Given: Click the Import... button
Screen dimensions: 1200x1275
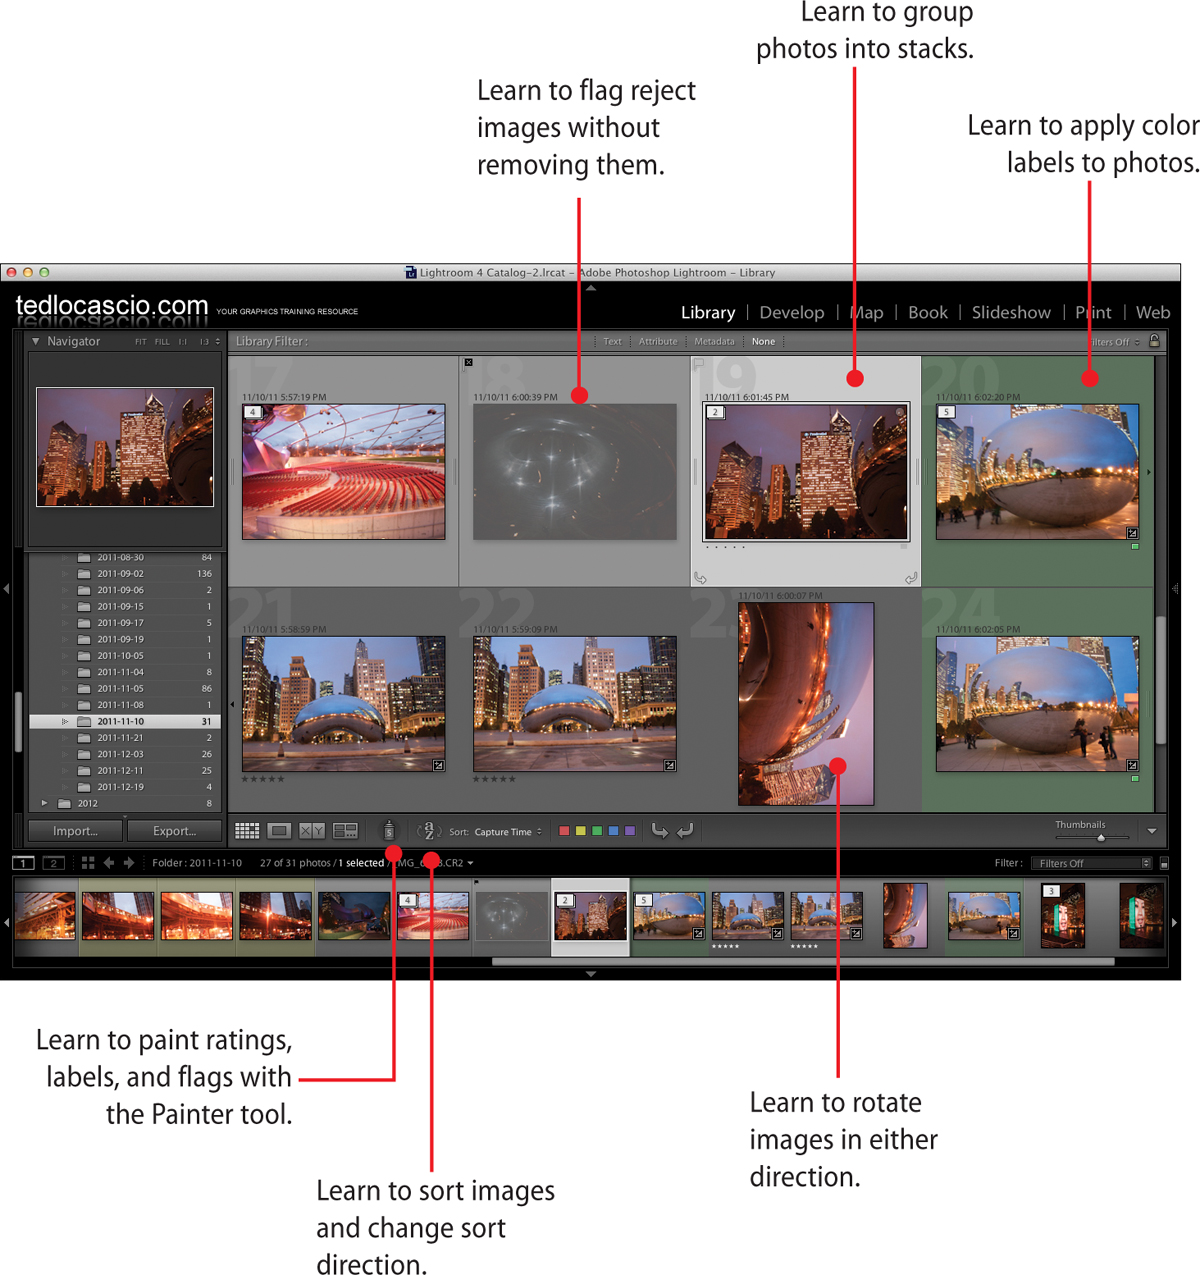Looking at the screenshot, I should click(76, 831).
